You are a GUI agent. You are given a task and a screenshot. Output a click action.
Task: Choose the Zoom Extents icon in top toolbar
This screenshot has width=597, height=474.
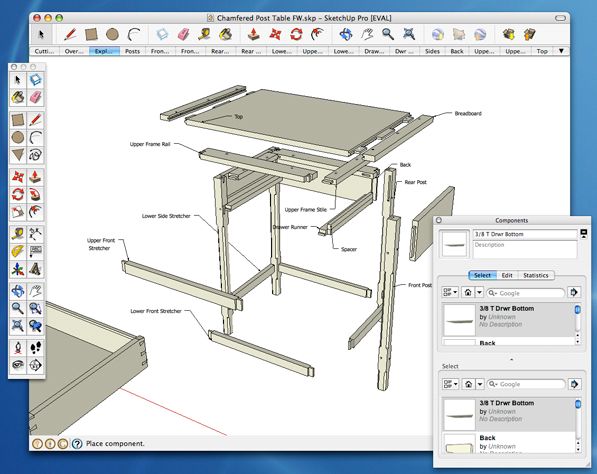click(409, 34)
